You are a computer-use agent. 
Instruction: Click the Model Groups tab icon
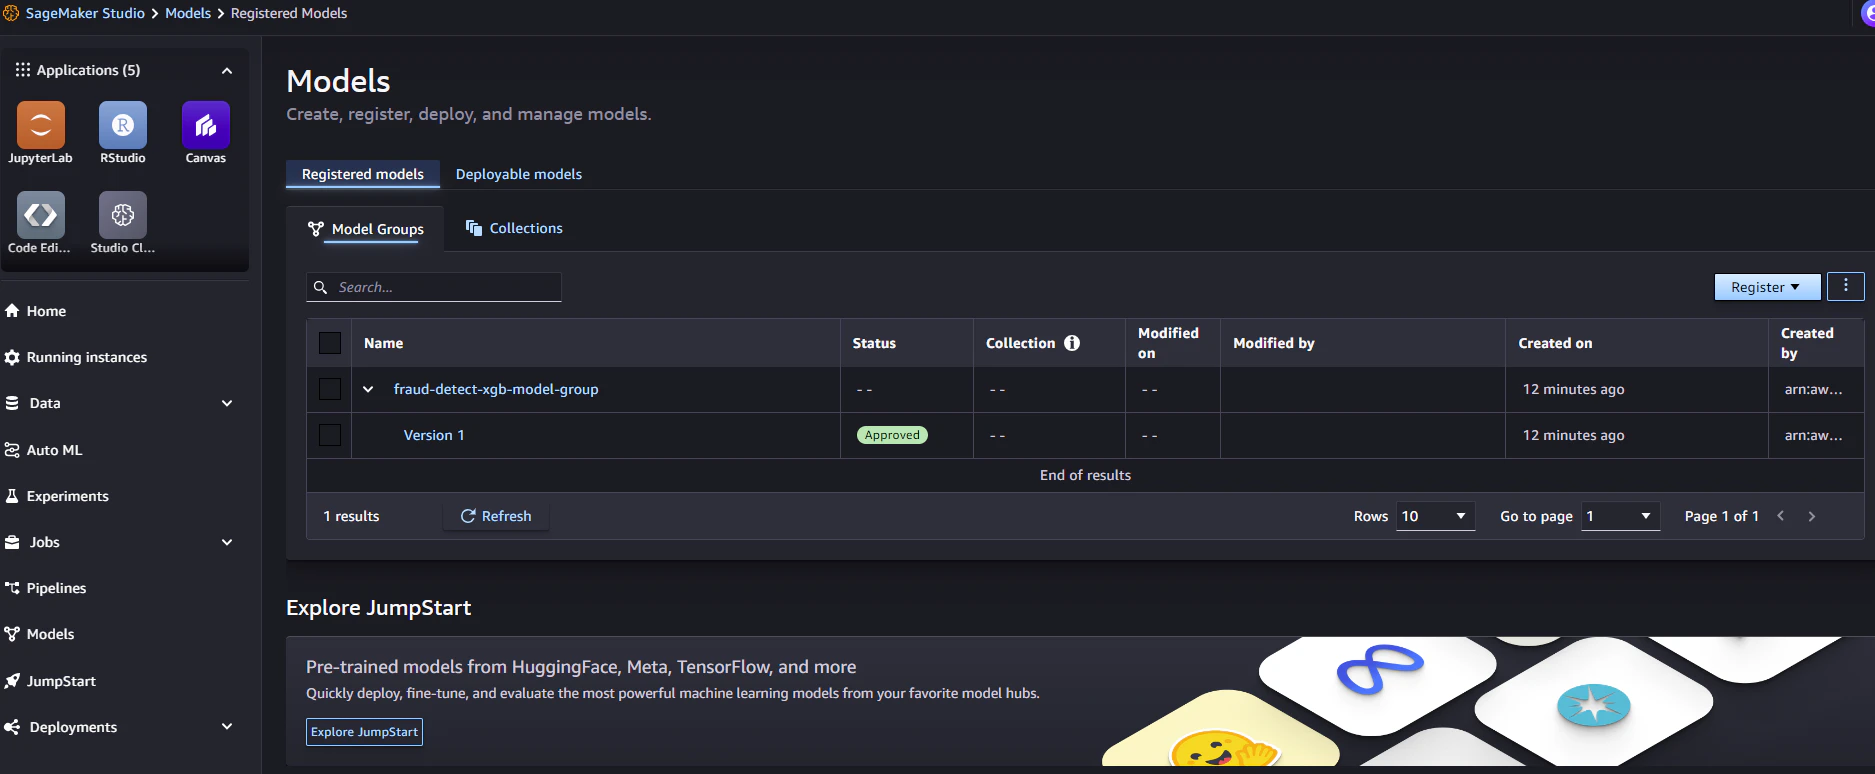point(316,229)
